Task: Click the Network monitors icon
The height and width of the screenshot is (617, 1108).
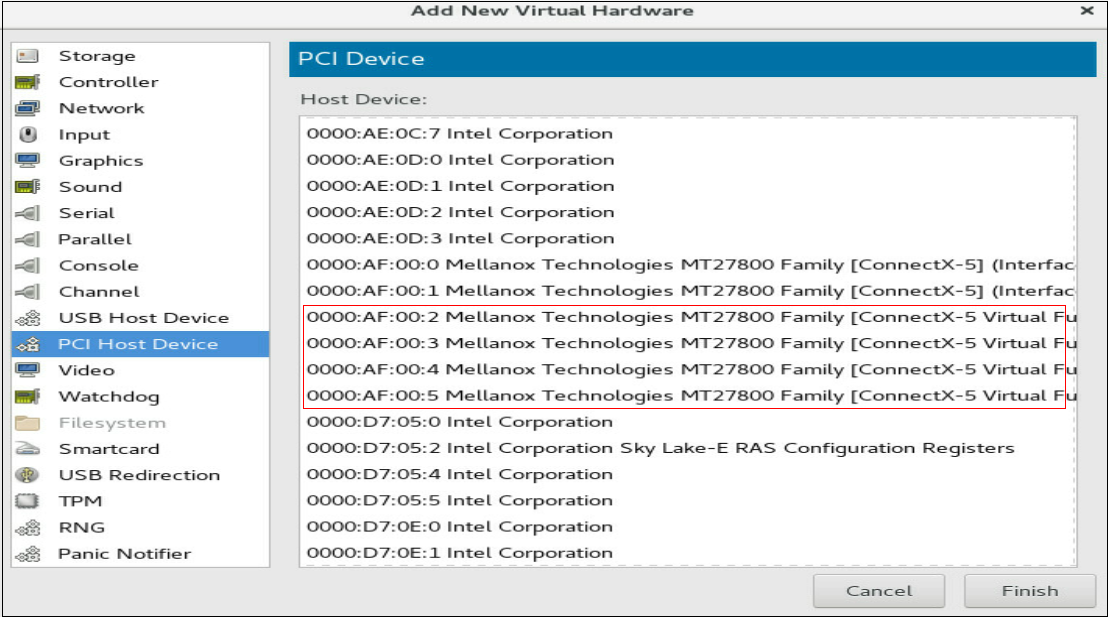Action: 28,108
